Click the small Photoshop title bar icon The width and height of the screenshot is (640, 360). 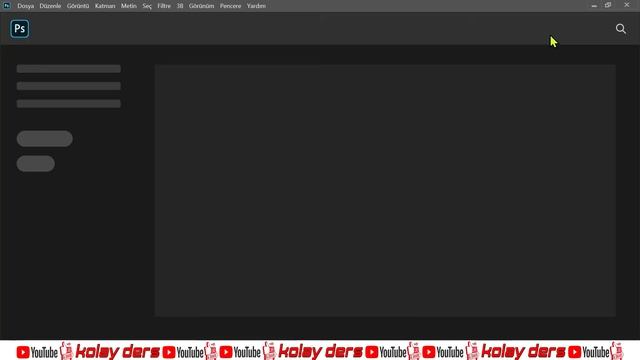(7, 5)
